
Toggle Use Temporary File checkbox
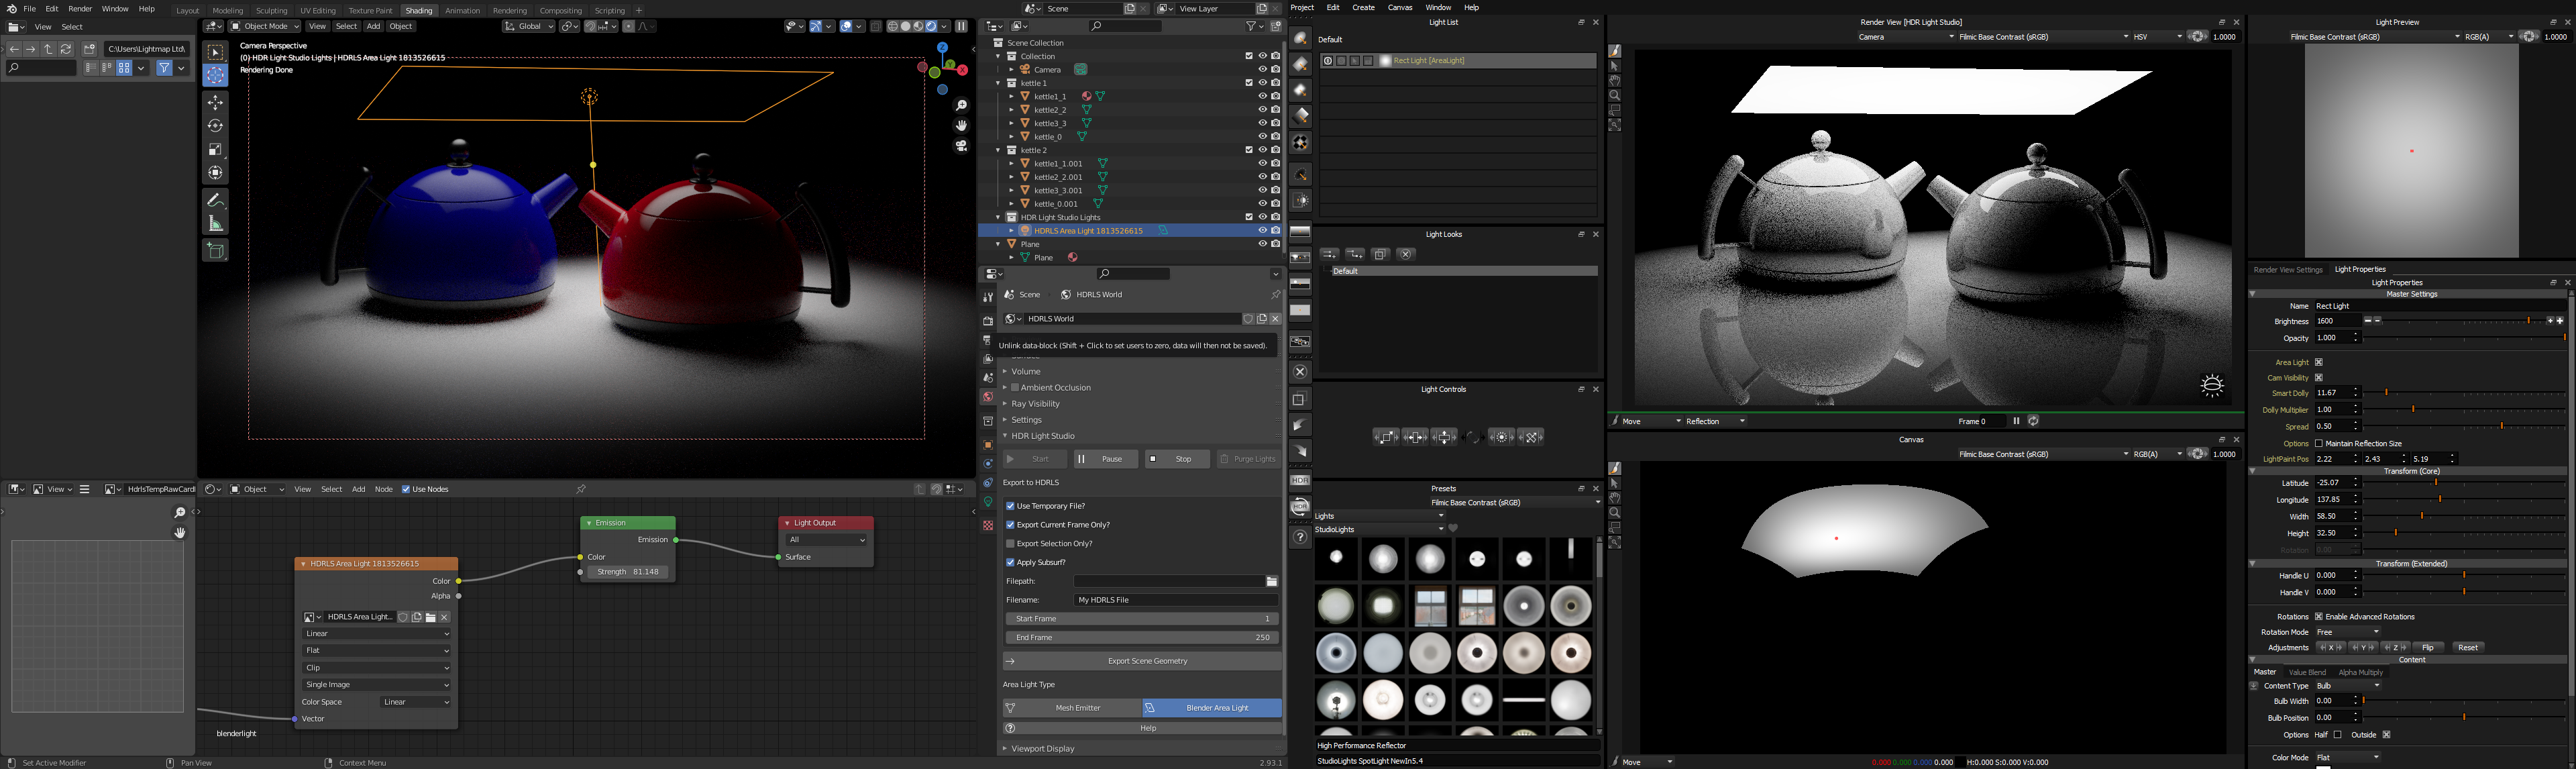[1010, 506]
